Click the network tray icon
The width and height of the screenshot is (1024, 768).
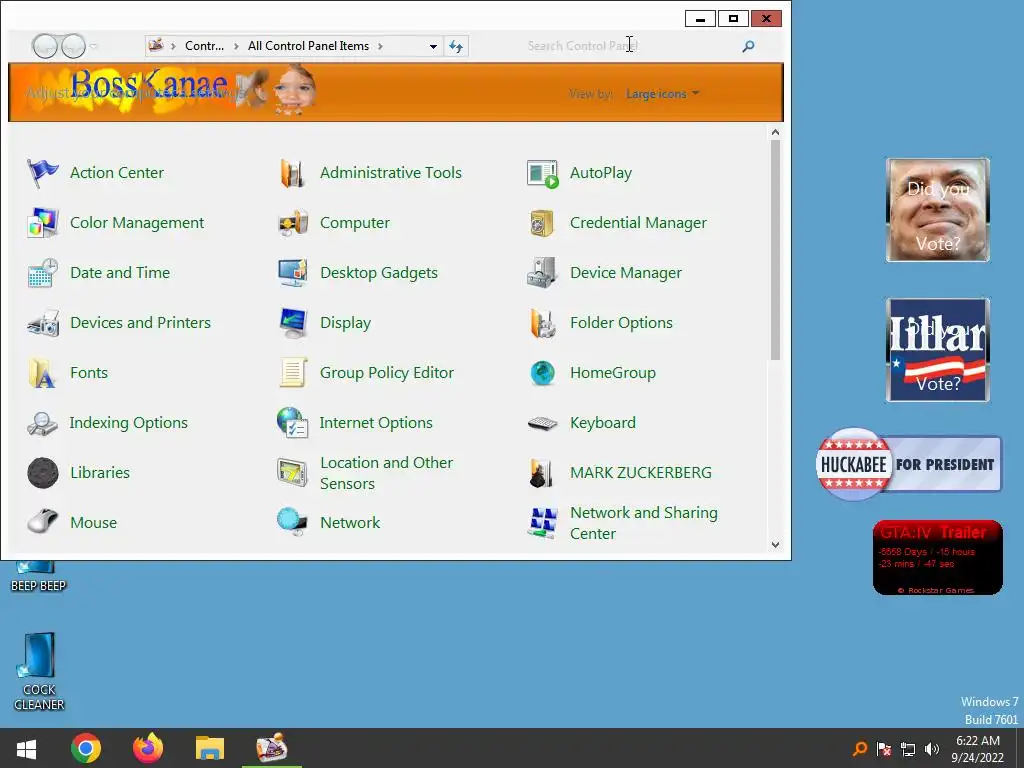coord(908,749)
